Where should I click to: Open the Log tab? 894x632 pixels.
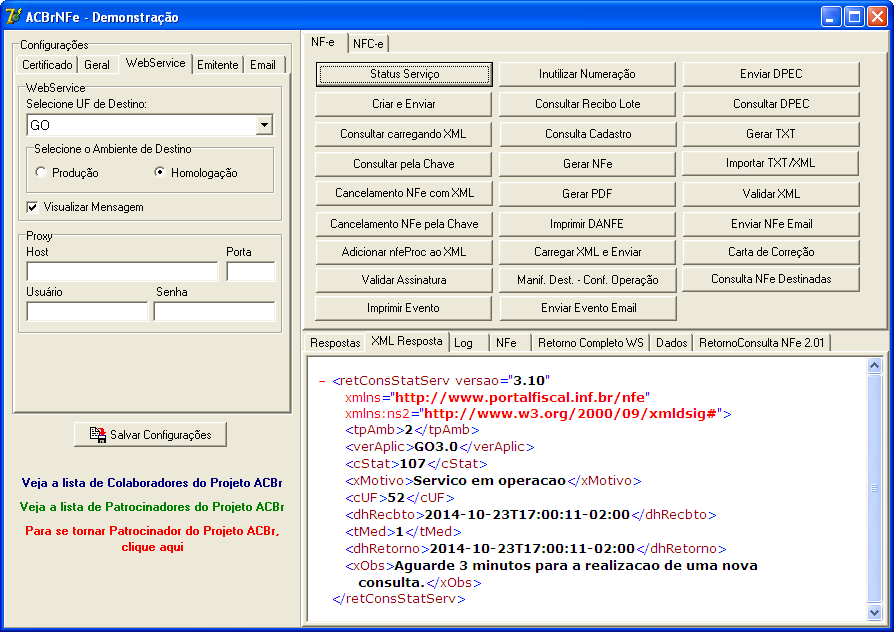click(x=463, y=343)
